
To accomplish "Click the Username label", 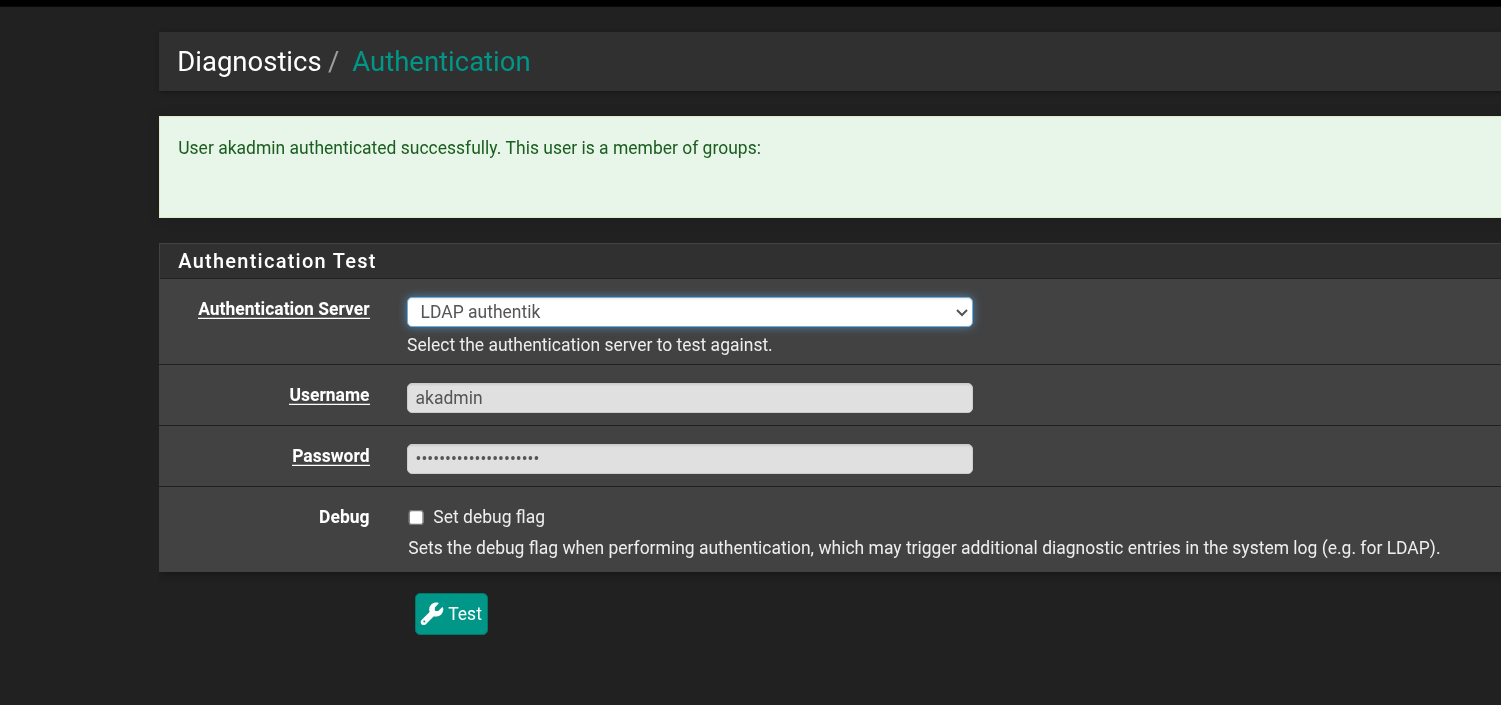I will (x=329, y=395).
